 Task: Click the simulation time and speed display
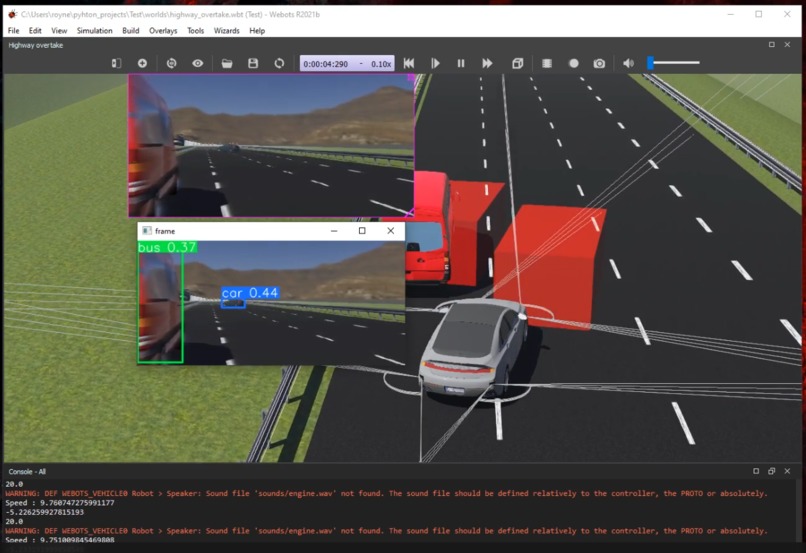point(347,64)
